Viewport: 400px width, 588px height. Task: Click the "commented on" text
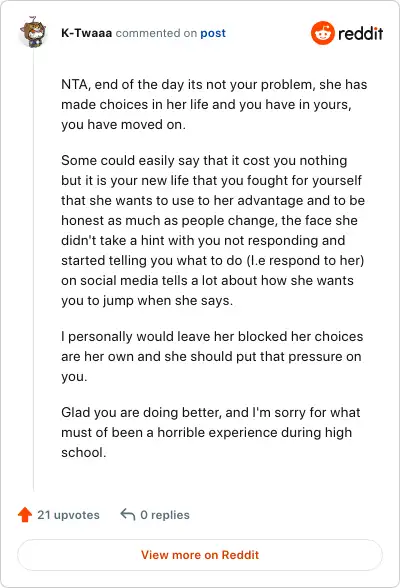(x=156, y=33)
